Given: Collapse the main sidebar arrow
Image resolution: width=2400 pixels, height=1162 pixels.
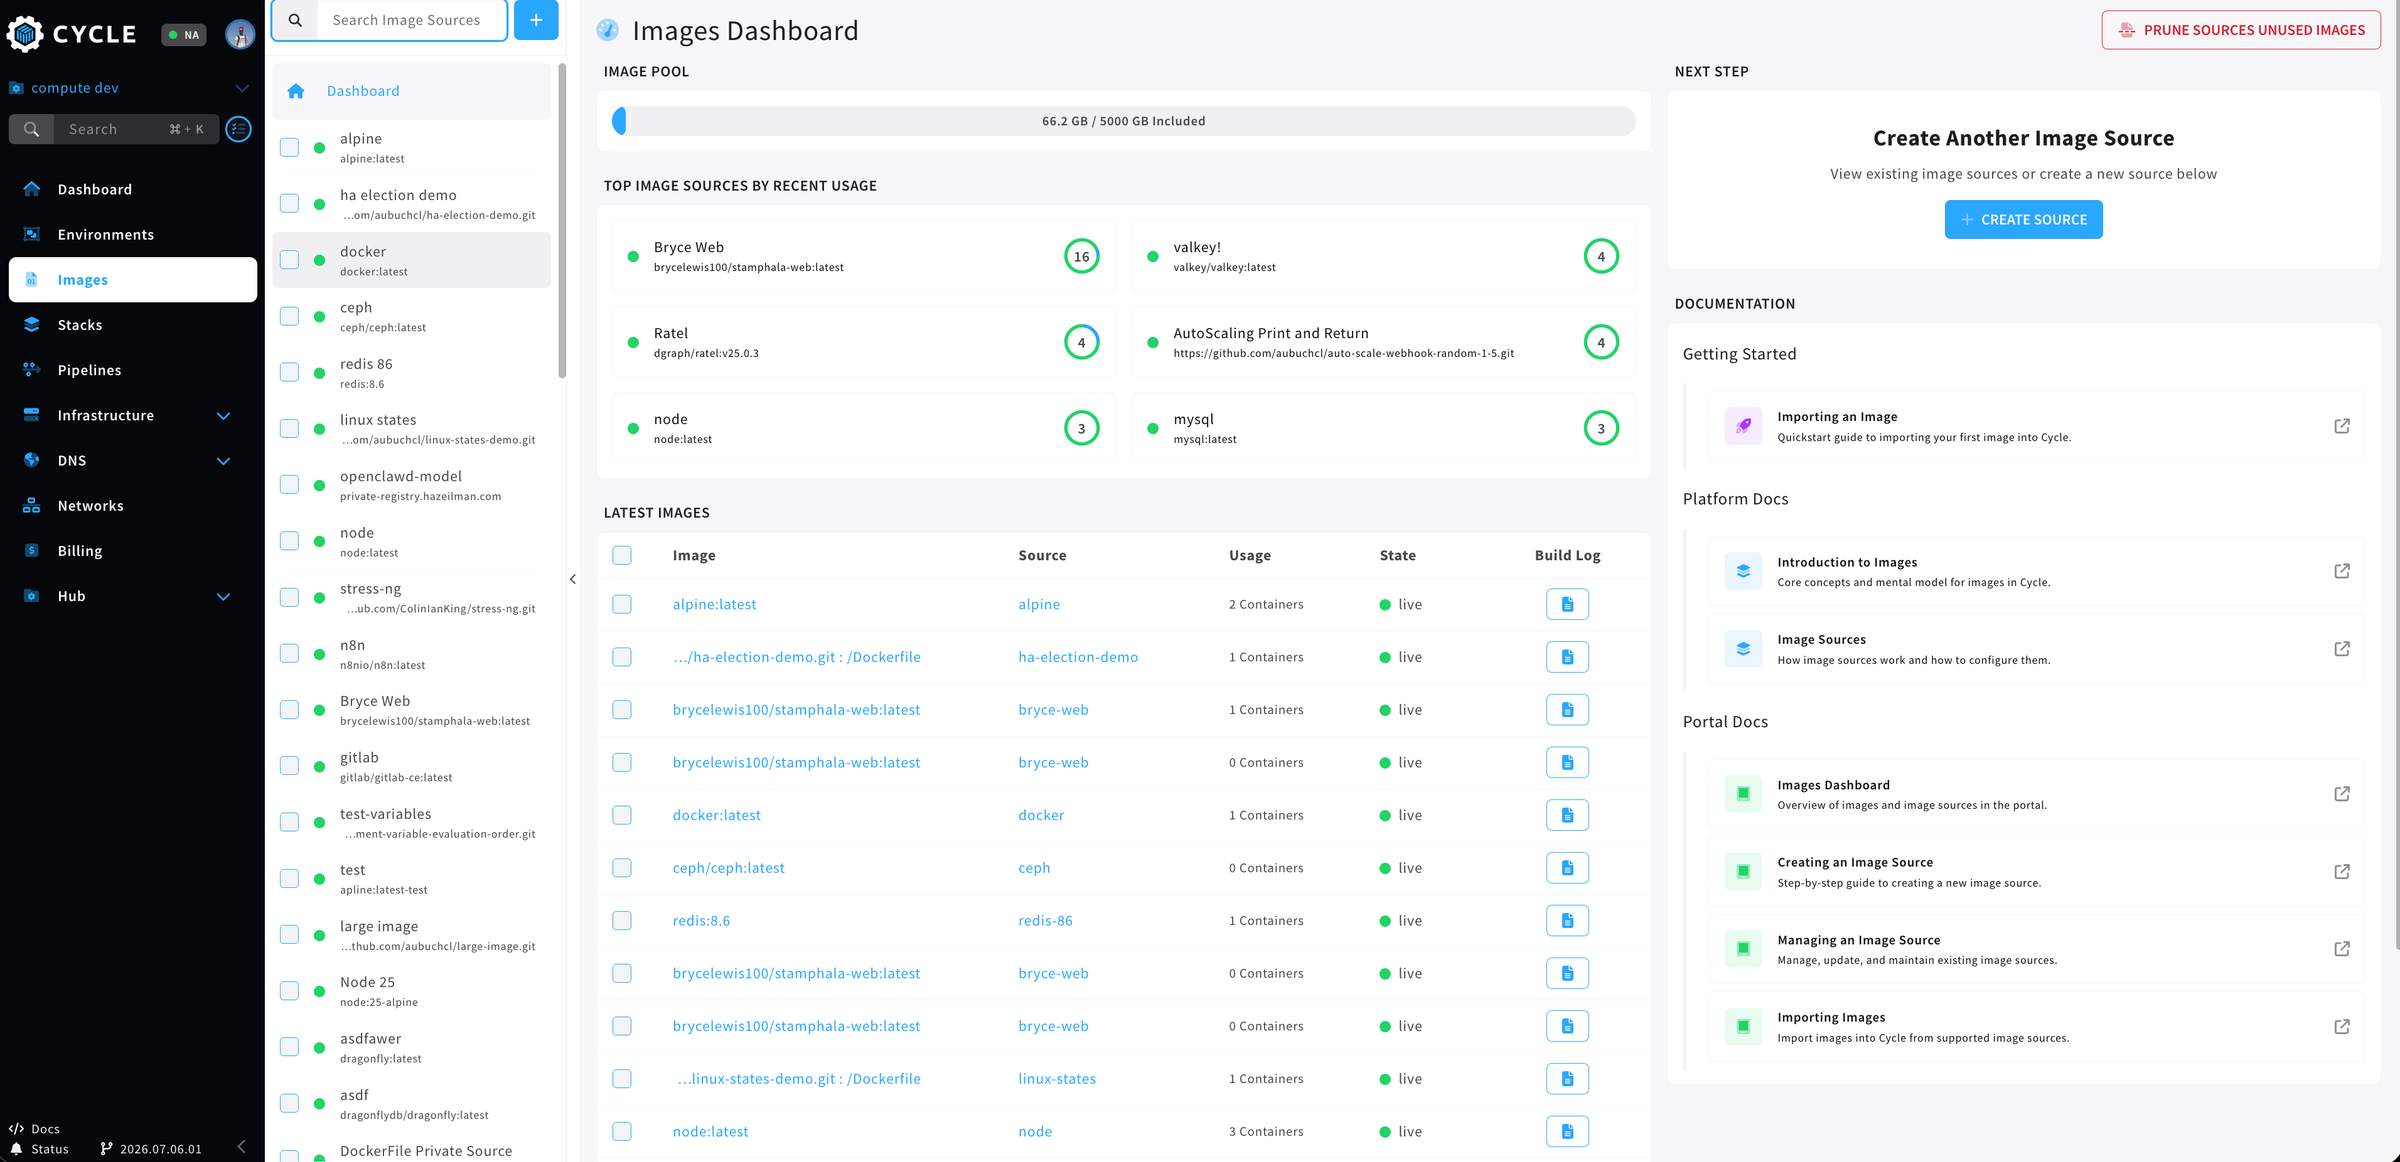Looking at the screenshot, I should coord(241,1147).
